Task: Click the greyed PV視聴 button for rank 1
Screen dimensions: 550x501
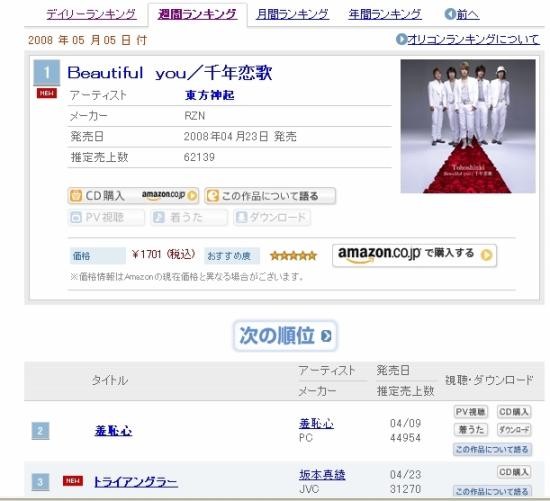Action: coord(106,218)
